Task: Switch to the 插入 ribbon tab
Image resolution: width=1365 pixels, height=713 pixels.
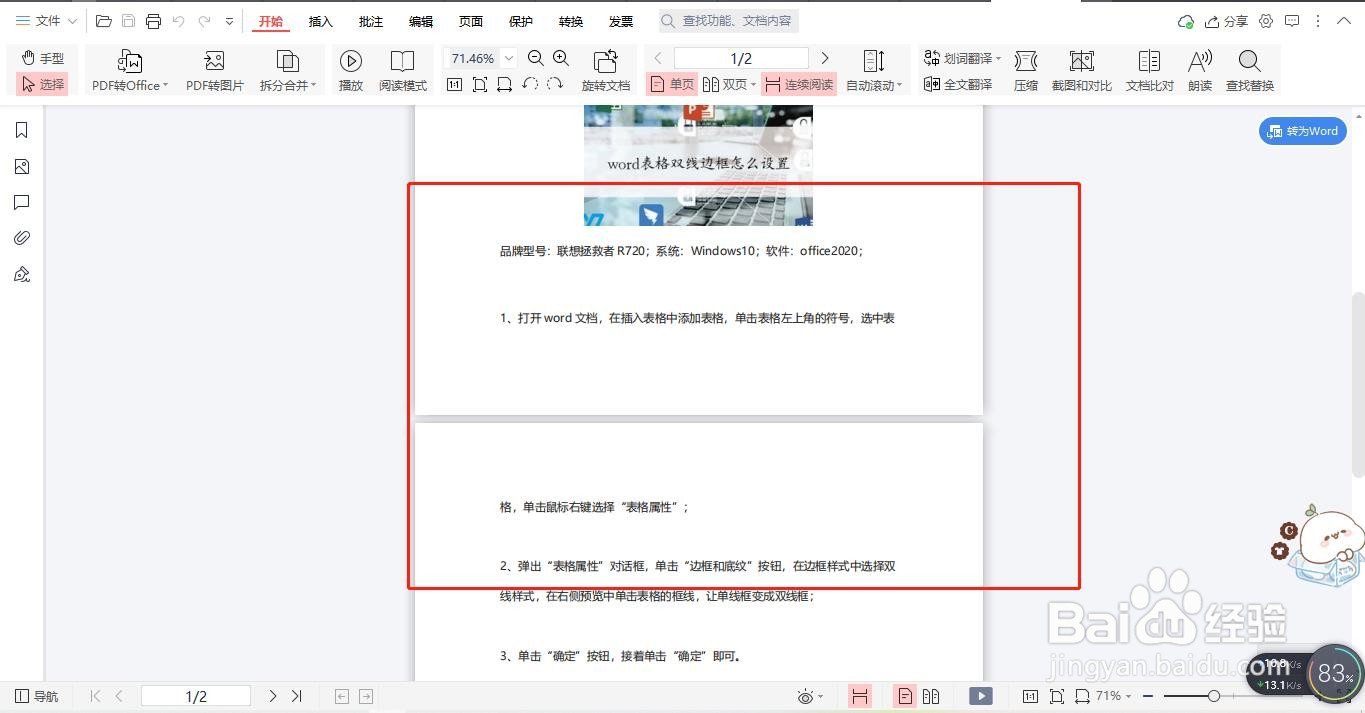Action: coord(320,20)
